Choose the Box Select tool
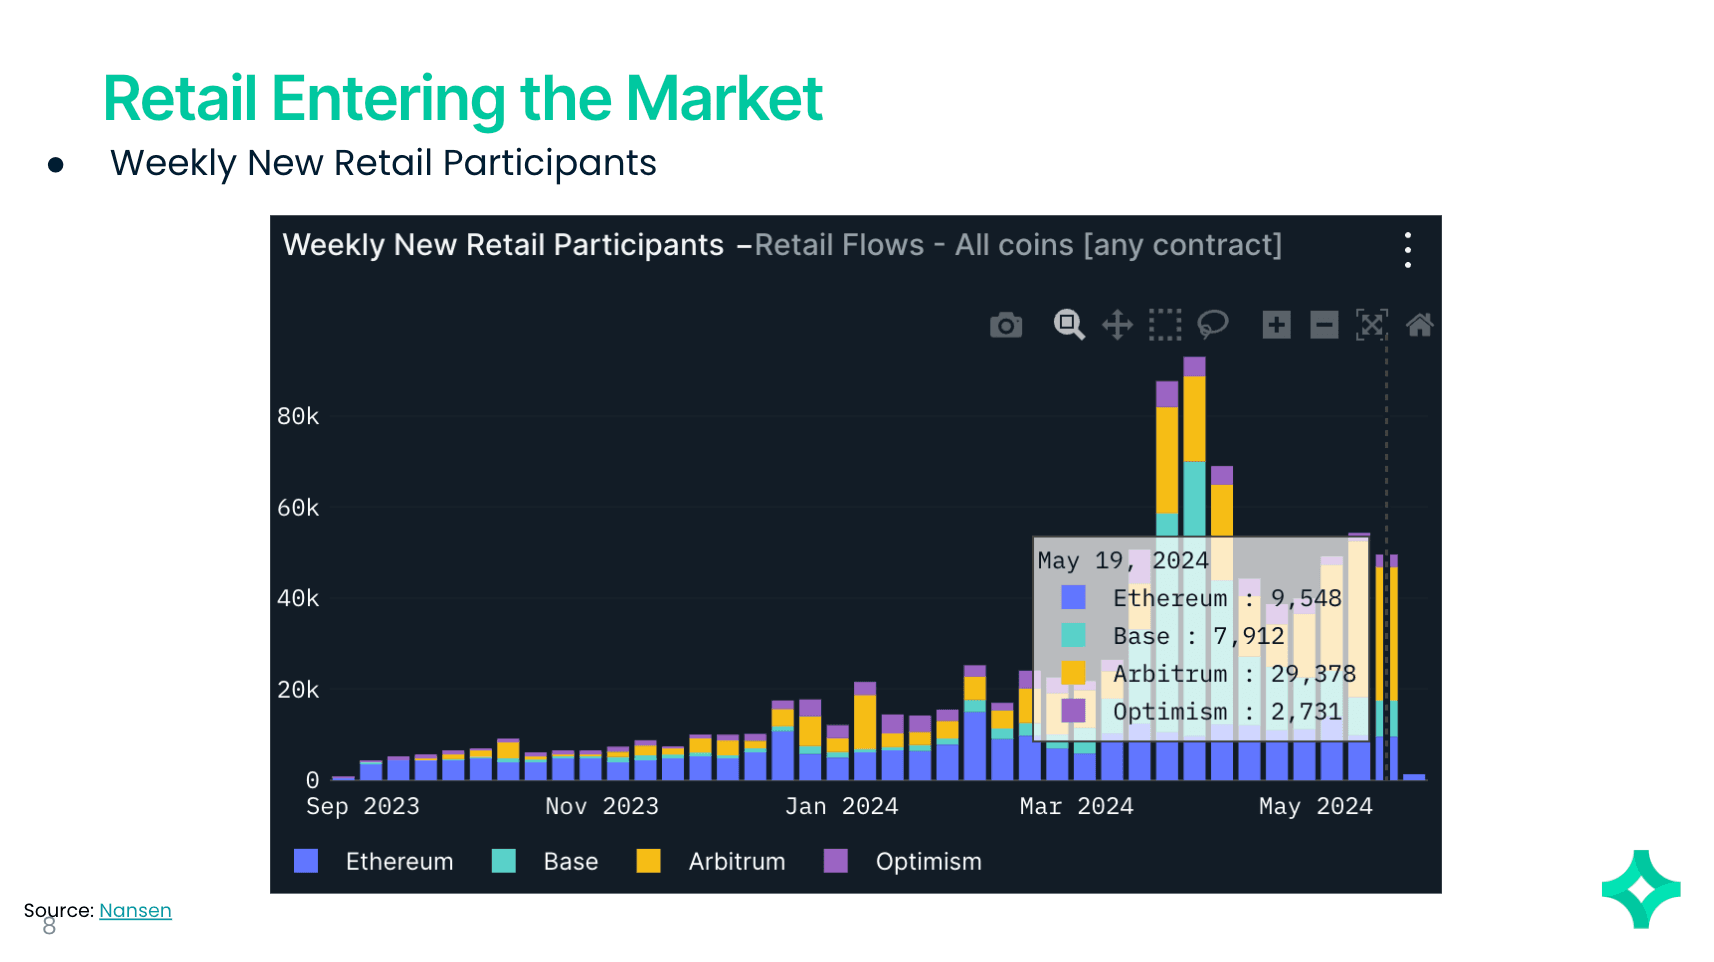 click(x=1165, y=325)
